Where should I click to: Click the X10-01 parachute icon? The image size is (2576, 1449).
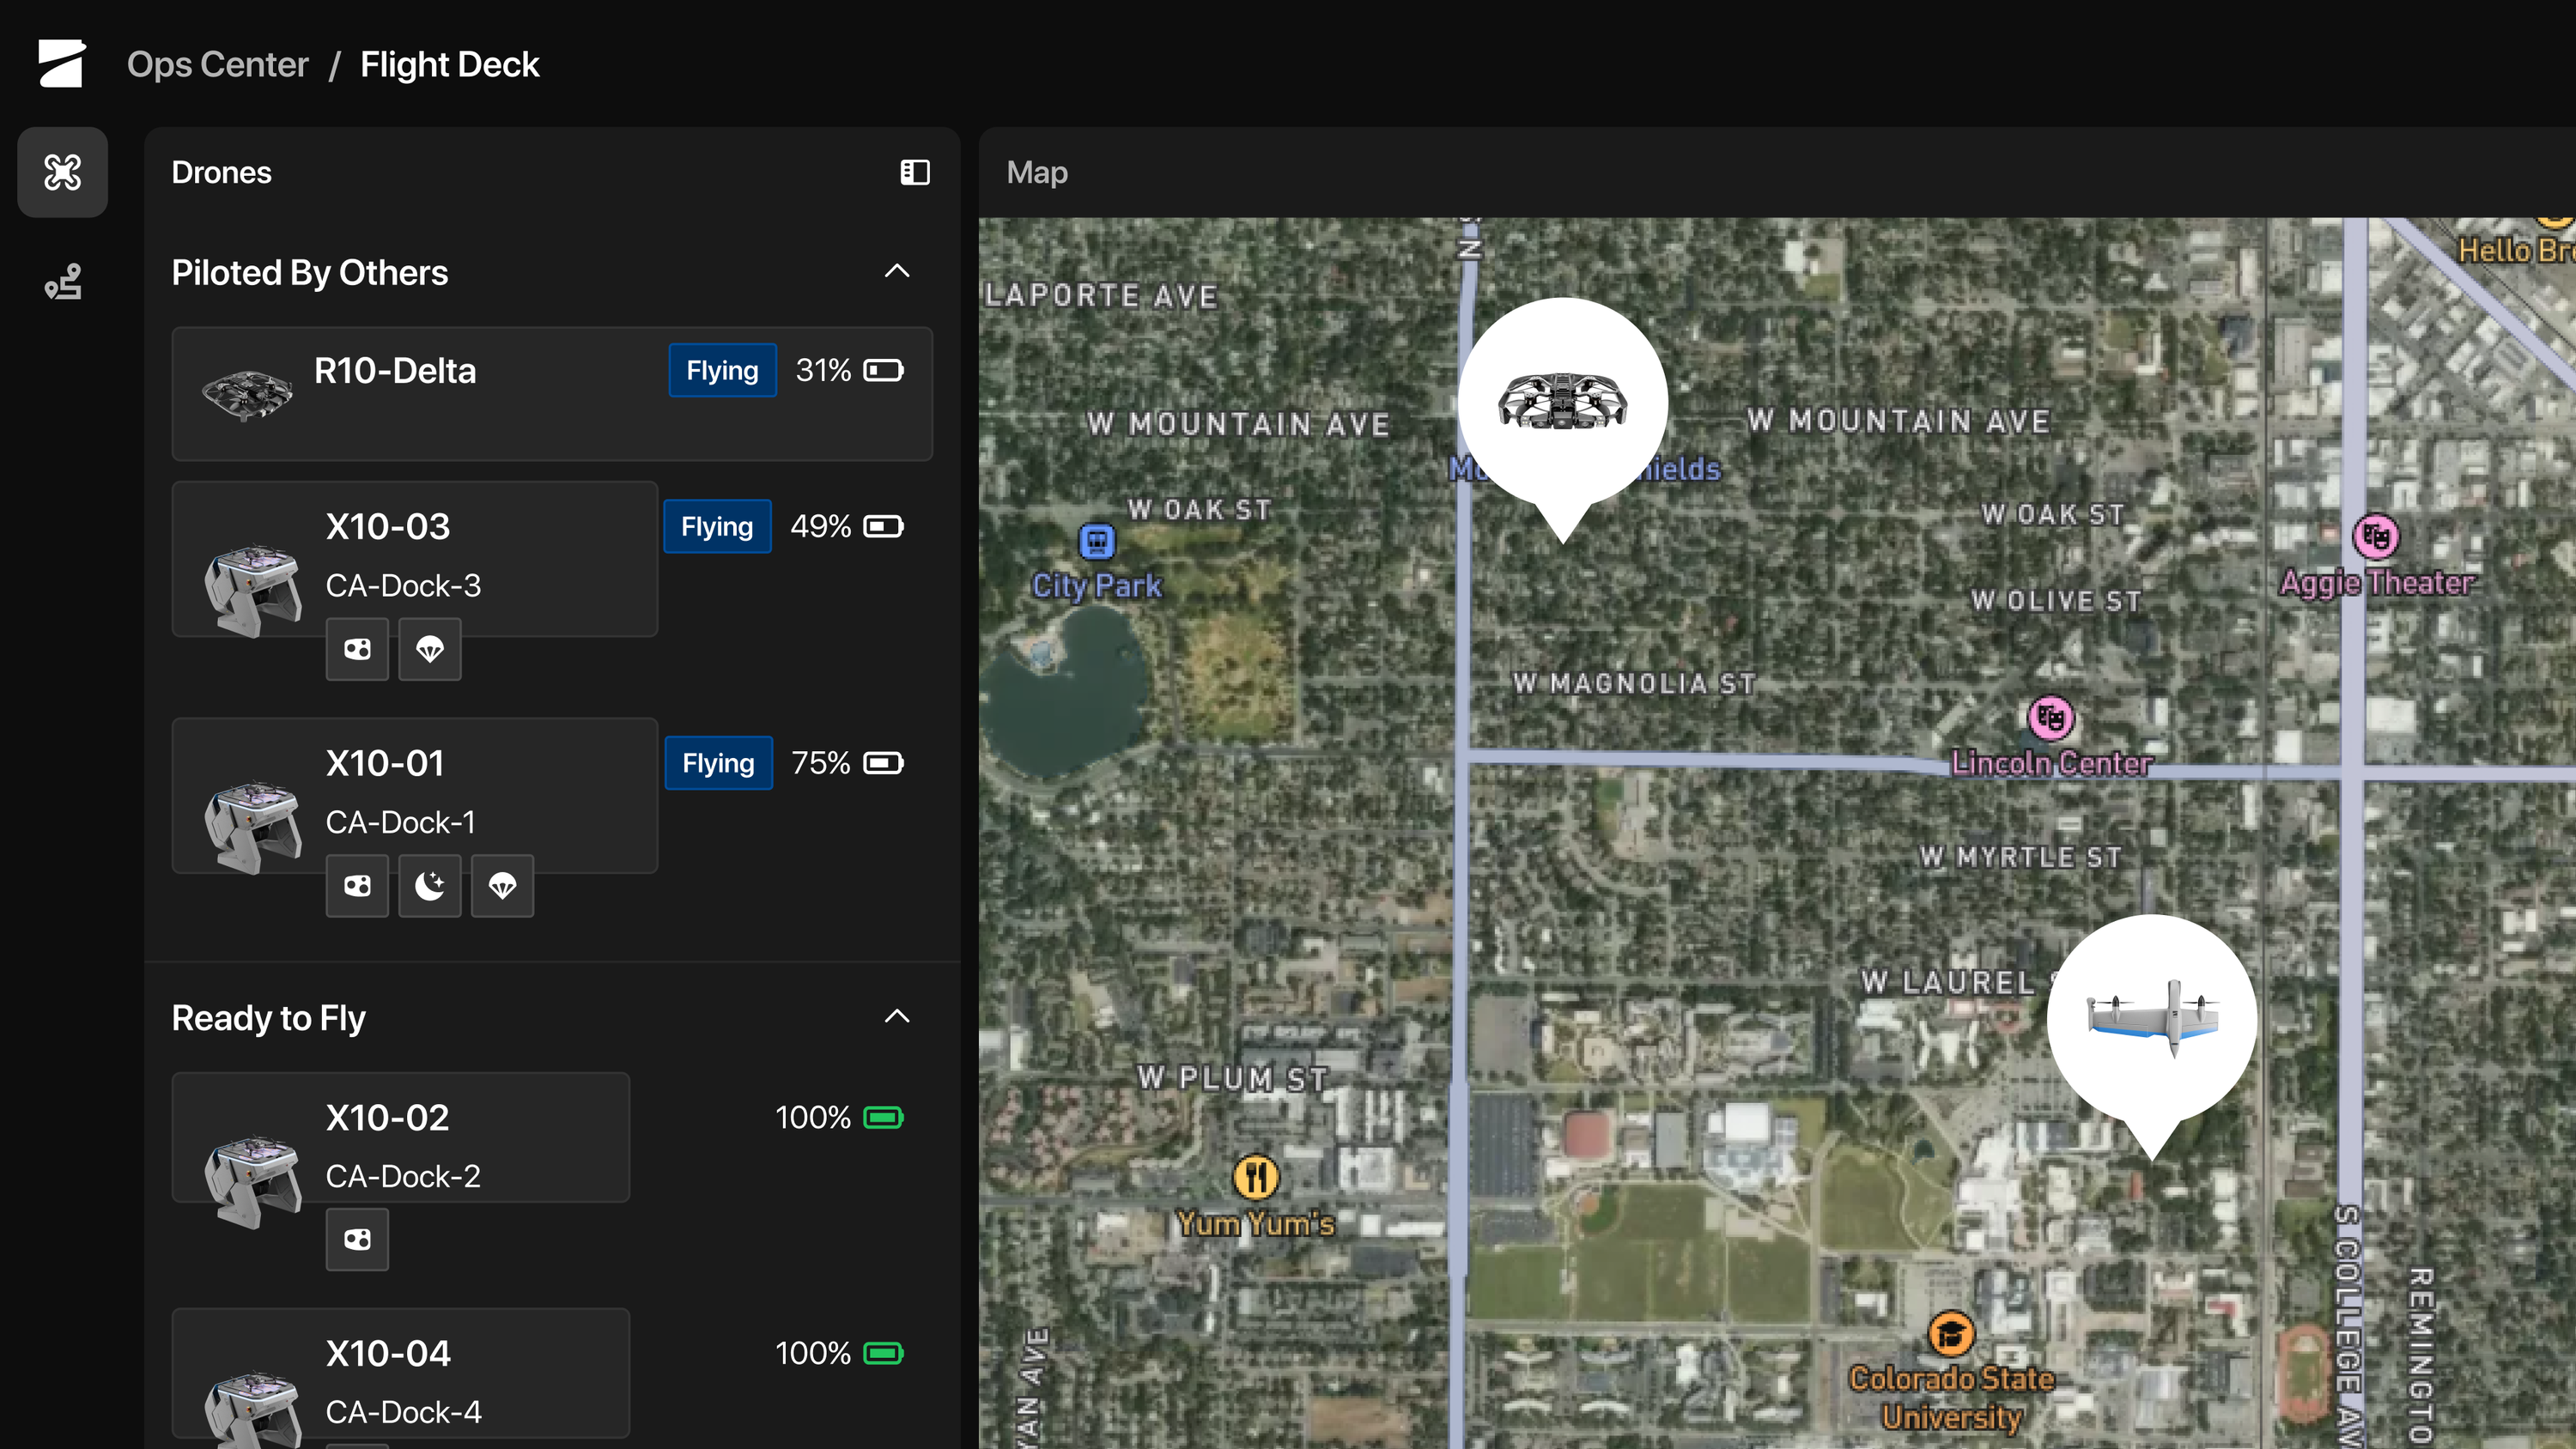click(x=503, y=886)
